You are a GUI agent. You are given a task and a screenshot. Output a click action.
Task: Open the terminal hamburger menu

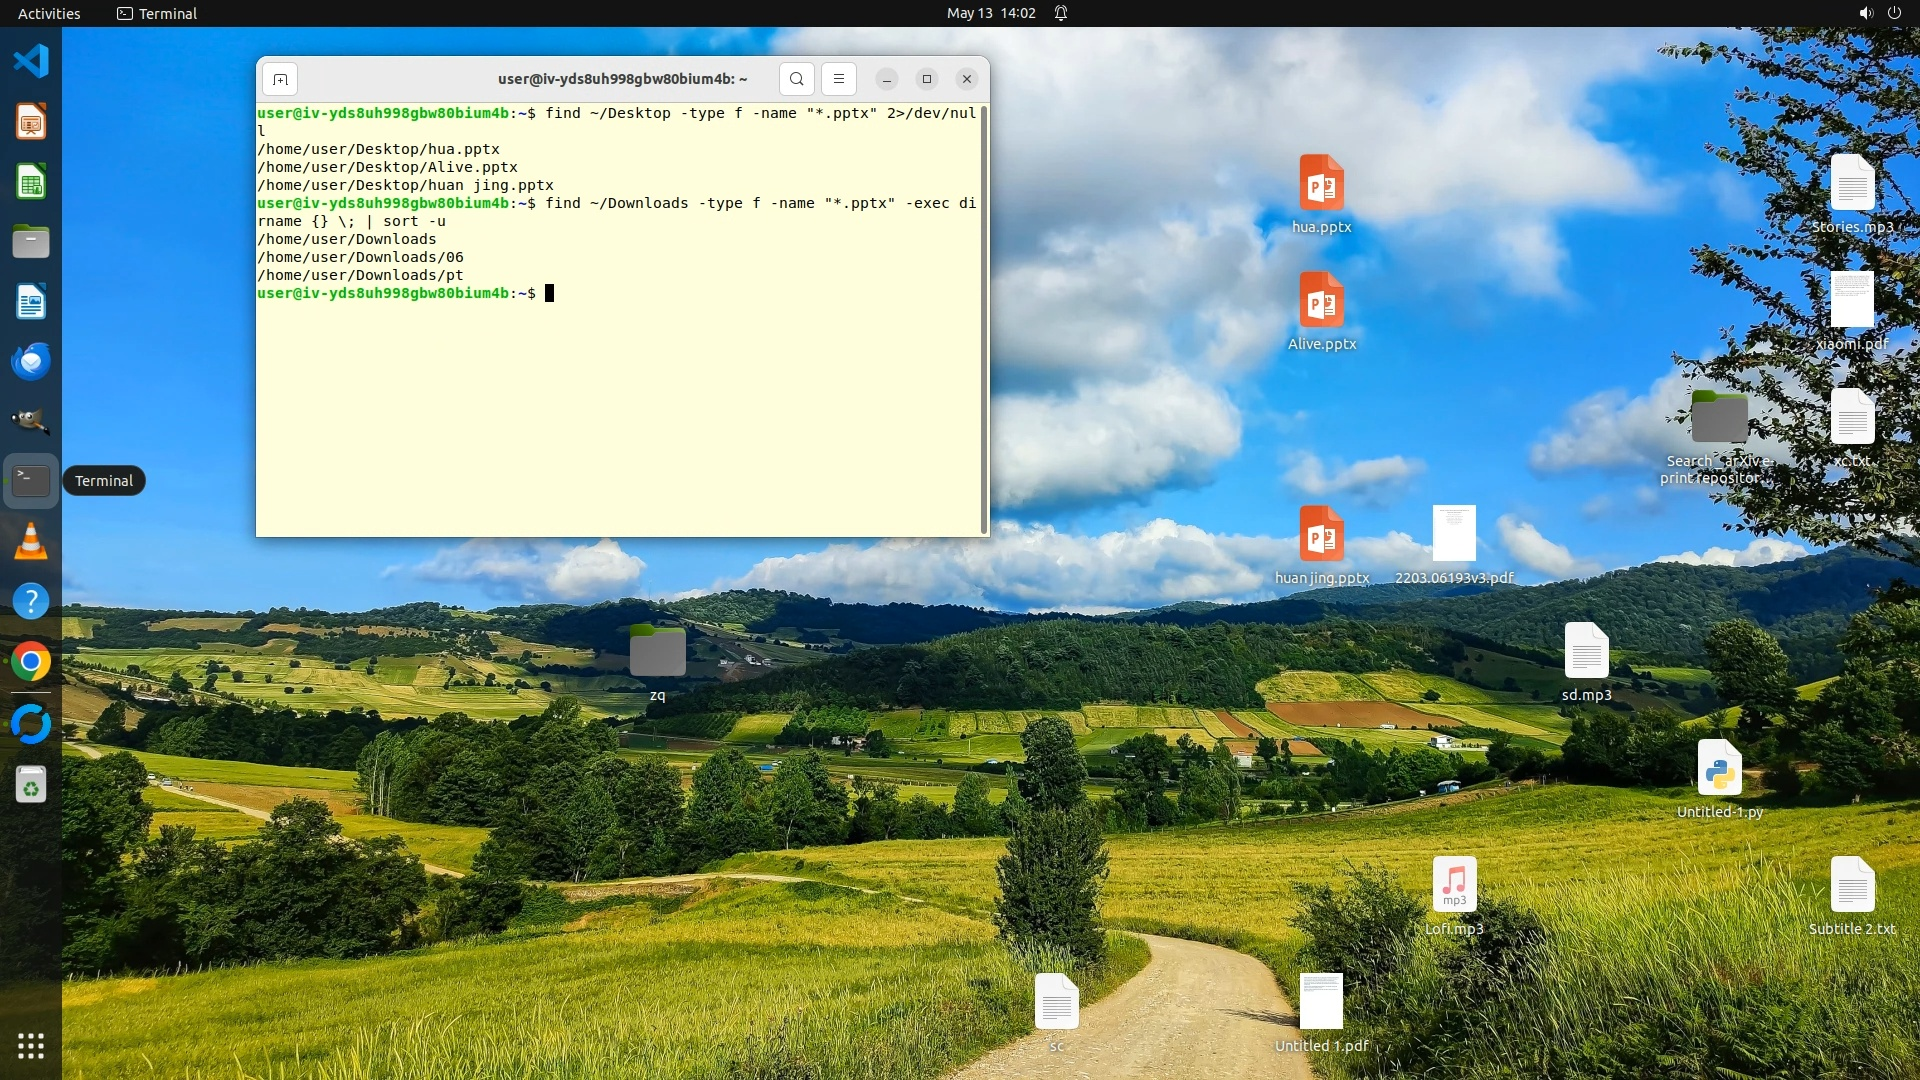tap(839, 79)
